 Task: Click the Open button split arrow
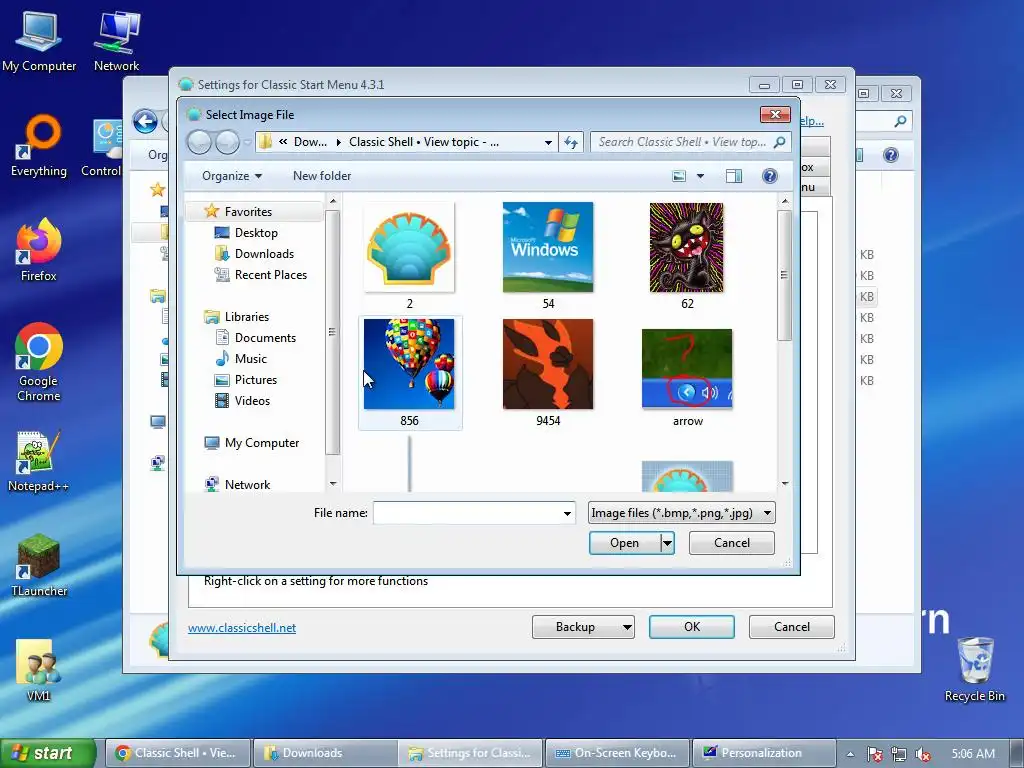pyautogui.click(x=667, y=543)
